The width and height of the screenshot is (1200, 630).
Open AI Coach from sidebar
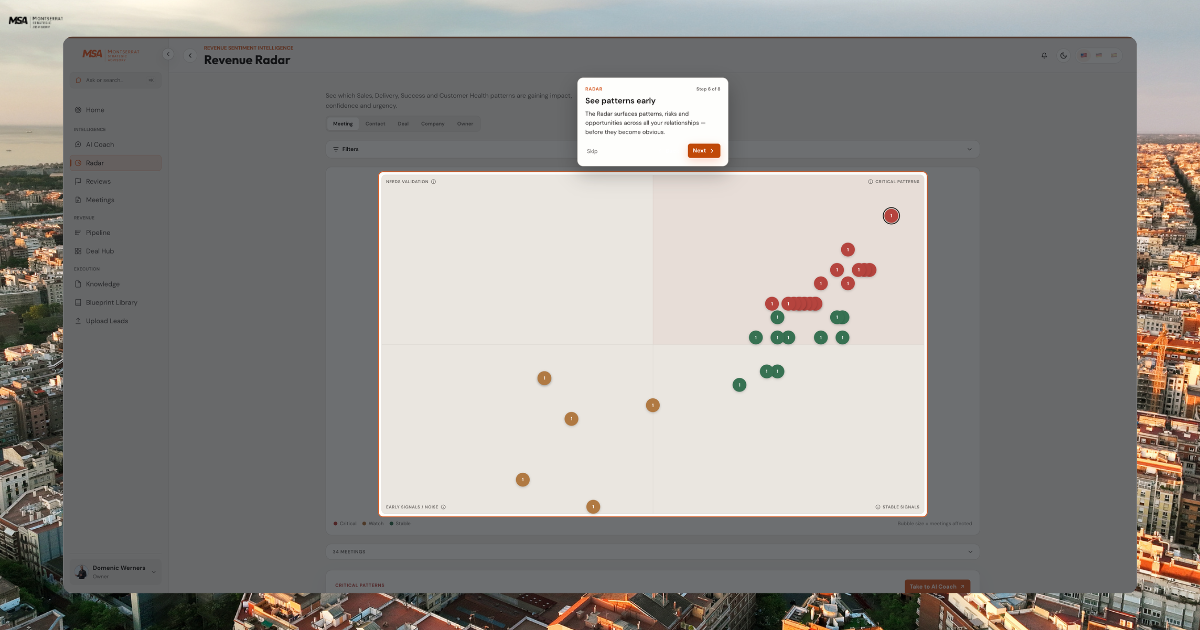pyautogui.click(x=100, y=144)
